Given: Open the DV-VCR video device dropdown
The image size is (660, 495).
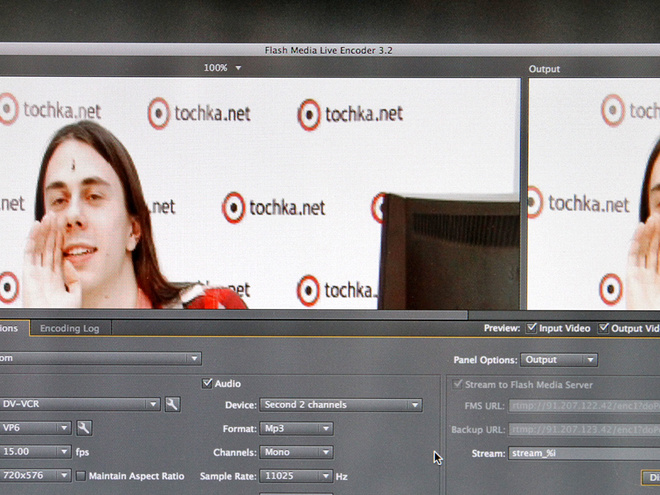Looking at the screenshot, I should (x=80, y=404).
